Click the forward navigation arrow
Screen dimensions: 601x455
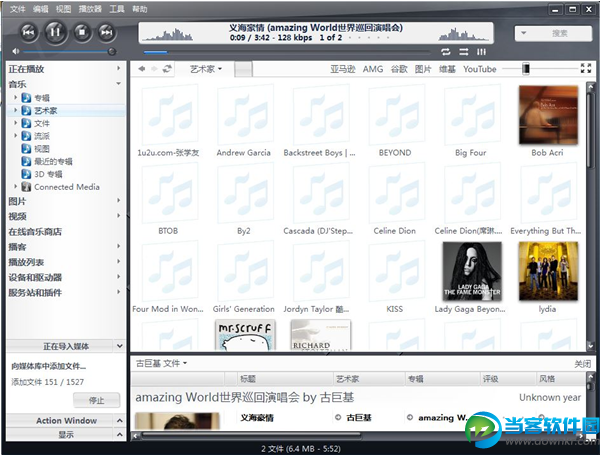154,69
